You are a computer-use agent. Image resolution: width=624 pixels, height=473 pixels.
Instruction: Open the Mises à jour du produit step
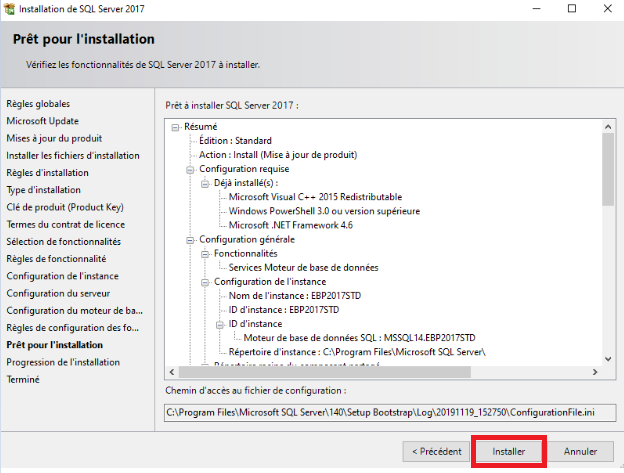54,138
